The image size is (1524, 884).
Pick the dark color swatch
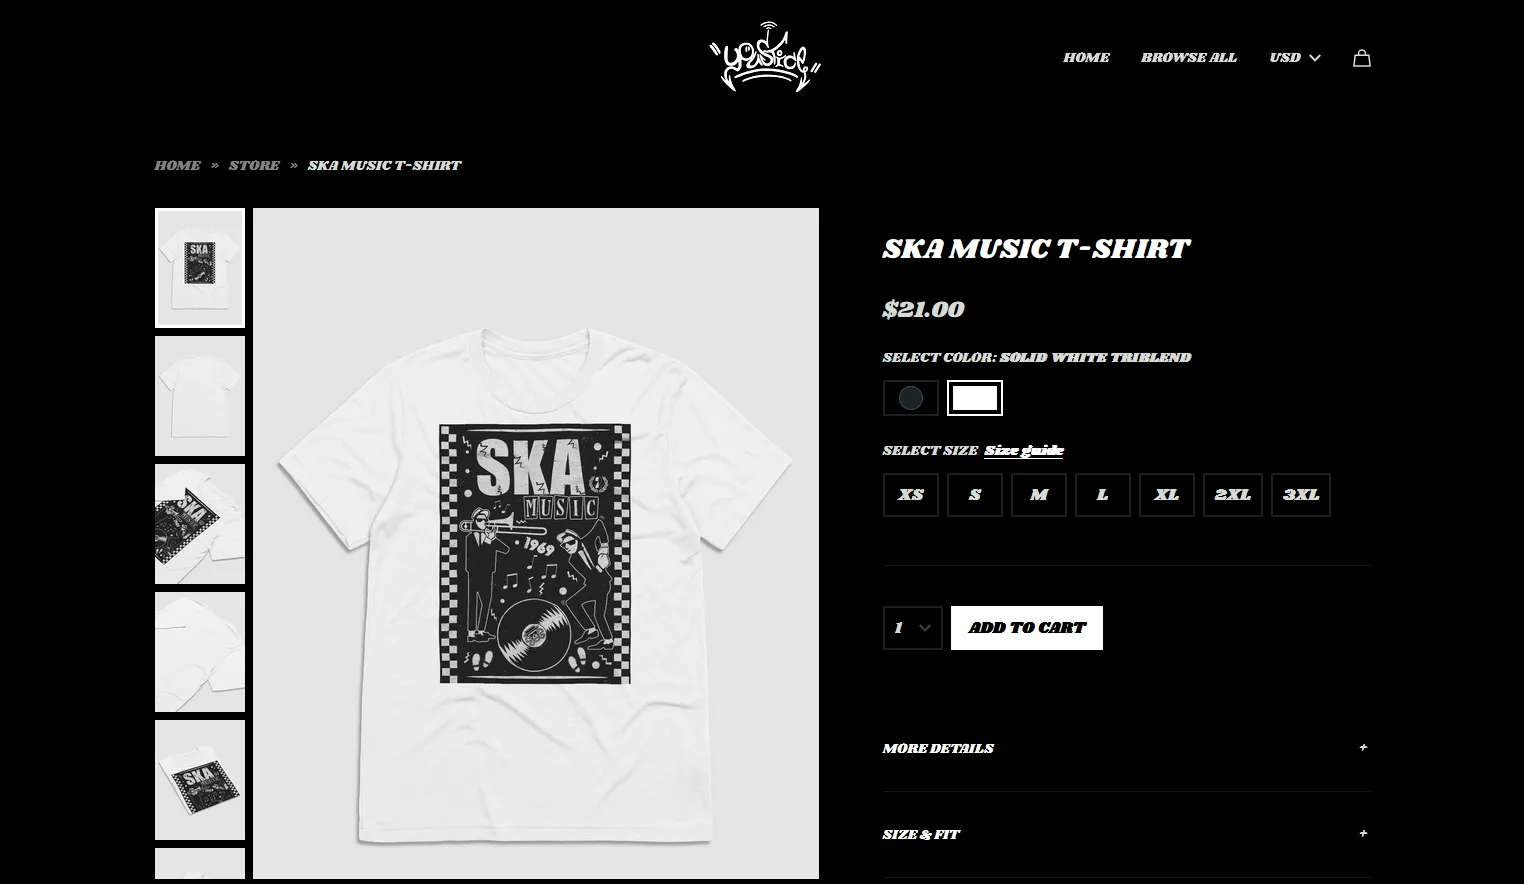911,398
